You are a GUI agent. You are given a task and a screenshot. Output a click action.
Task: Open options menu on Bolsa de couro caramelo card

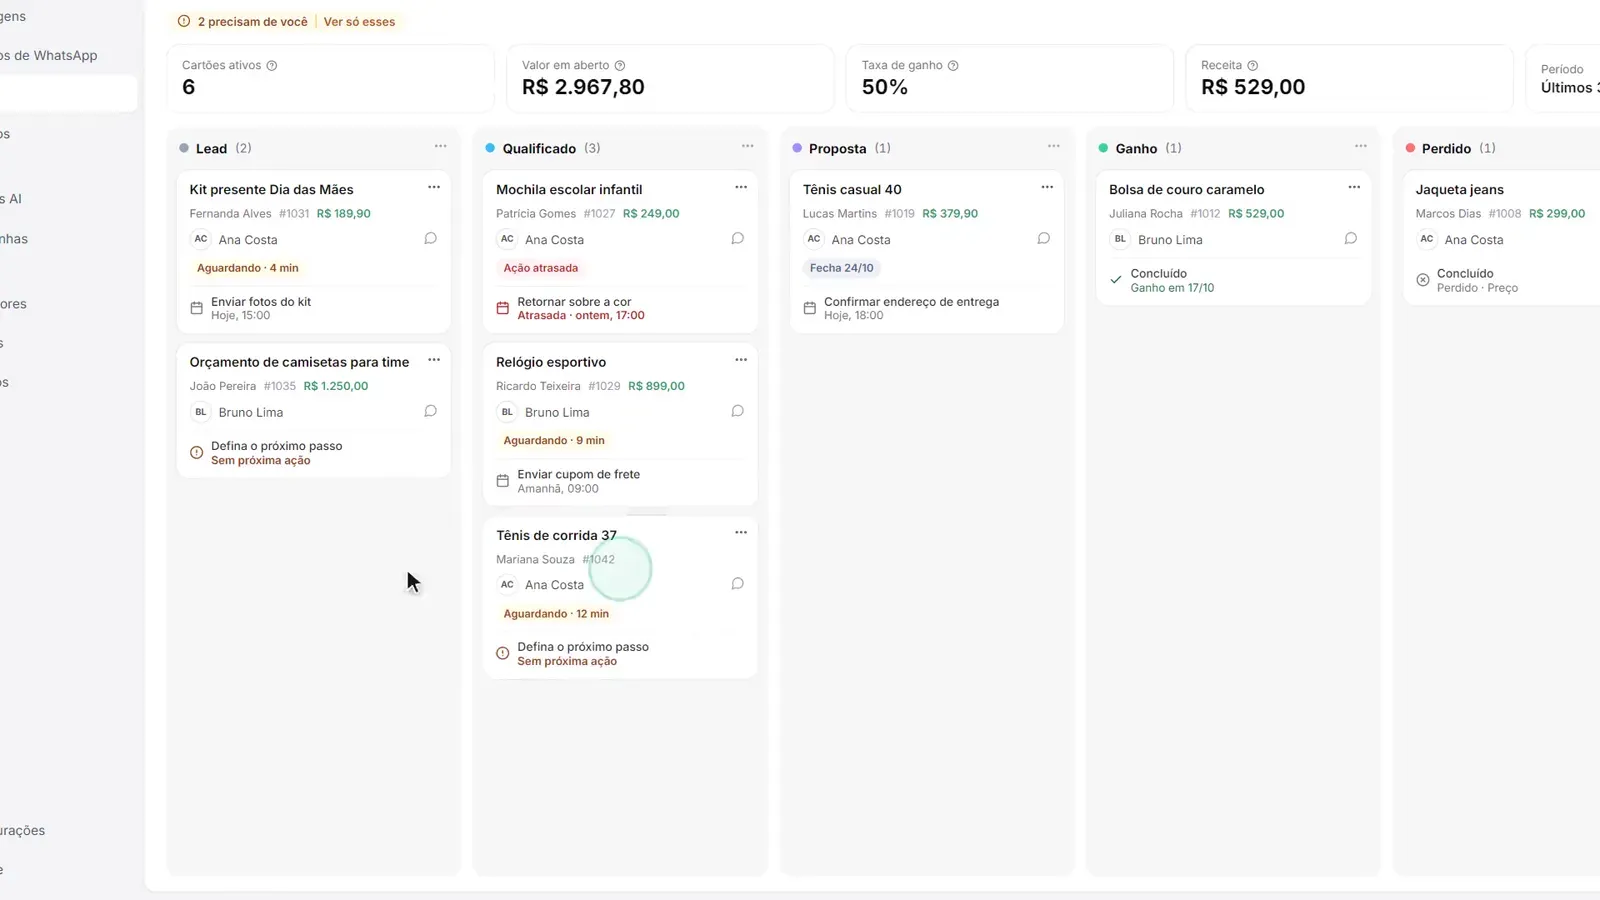[1354, 188]
